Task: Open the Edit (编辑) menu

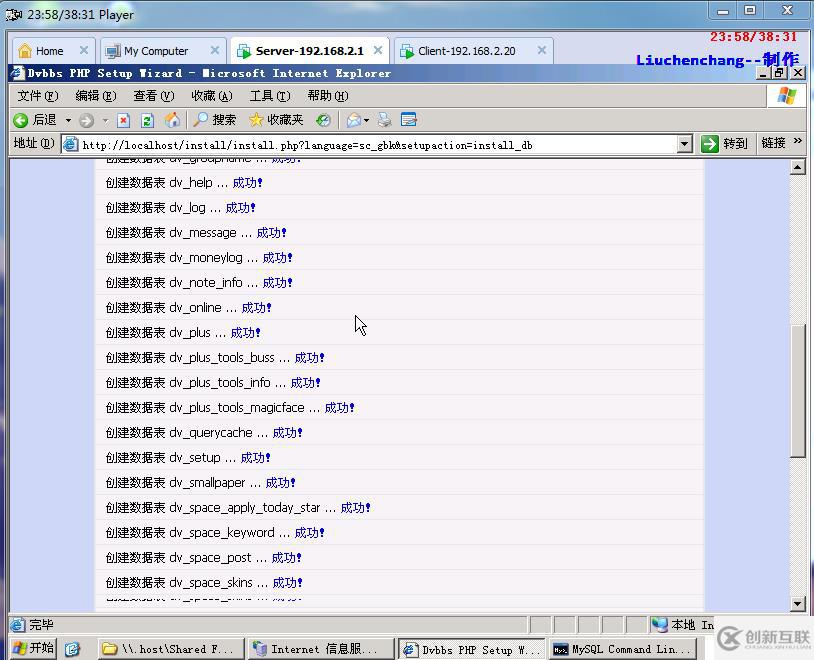Action: (x=96, y=96)
